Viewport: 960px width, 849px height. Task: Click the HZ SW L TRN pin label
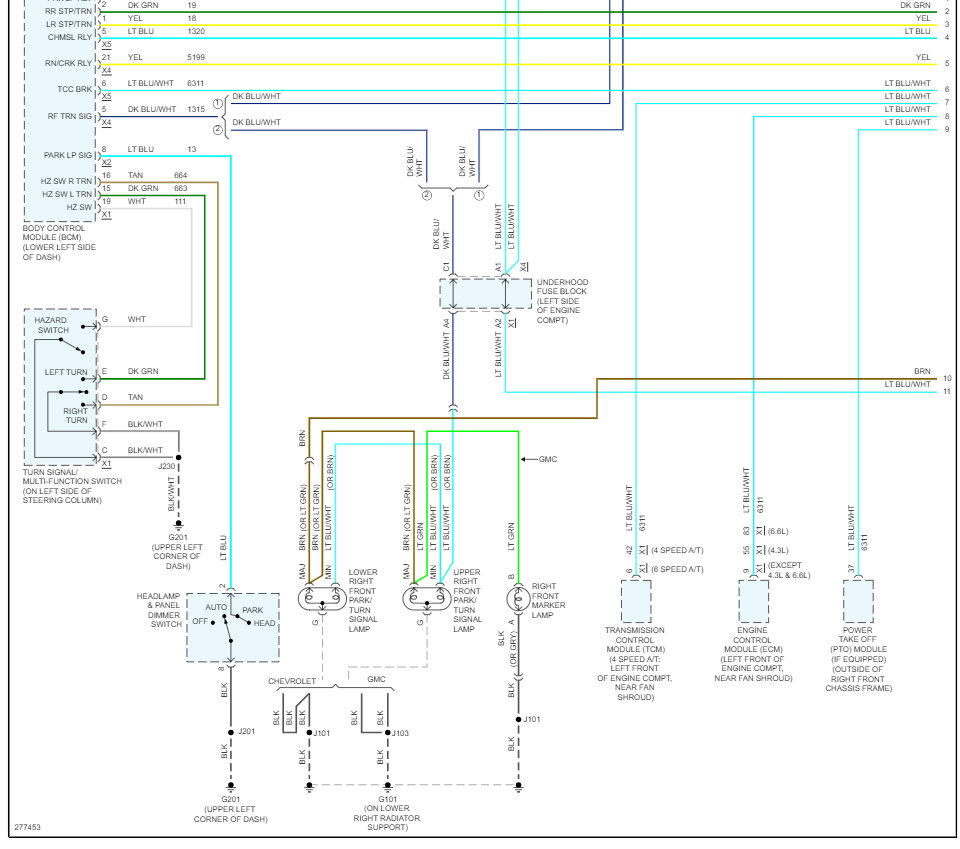click(x=67, y=194)
